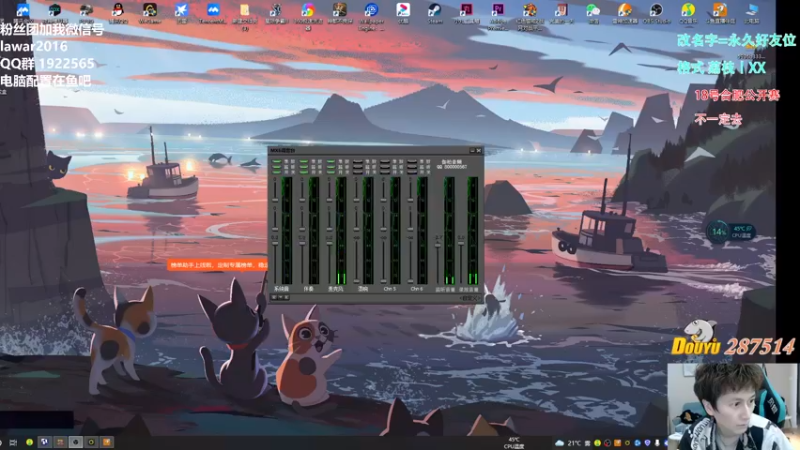This screenshot has height=450, width=800.
Task: Select the Chn 6 channel label
Action: [417, 289]
